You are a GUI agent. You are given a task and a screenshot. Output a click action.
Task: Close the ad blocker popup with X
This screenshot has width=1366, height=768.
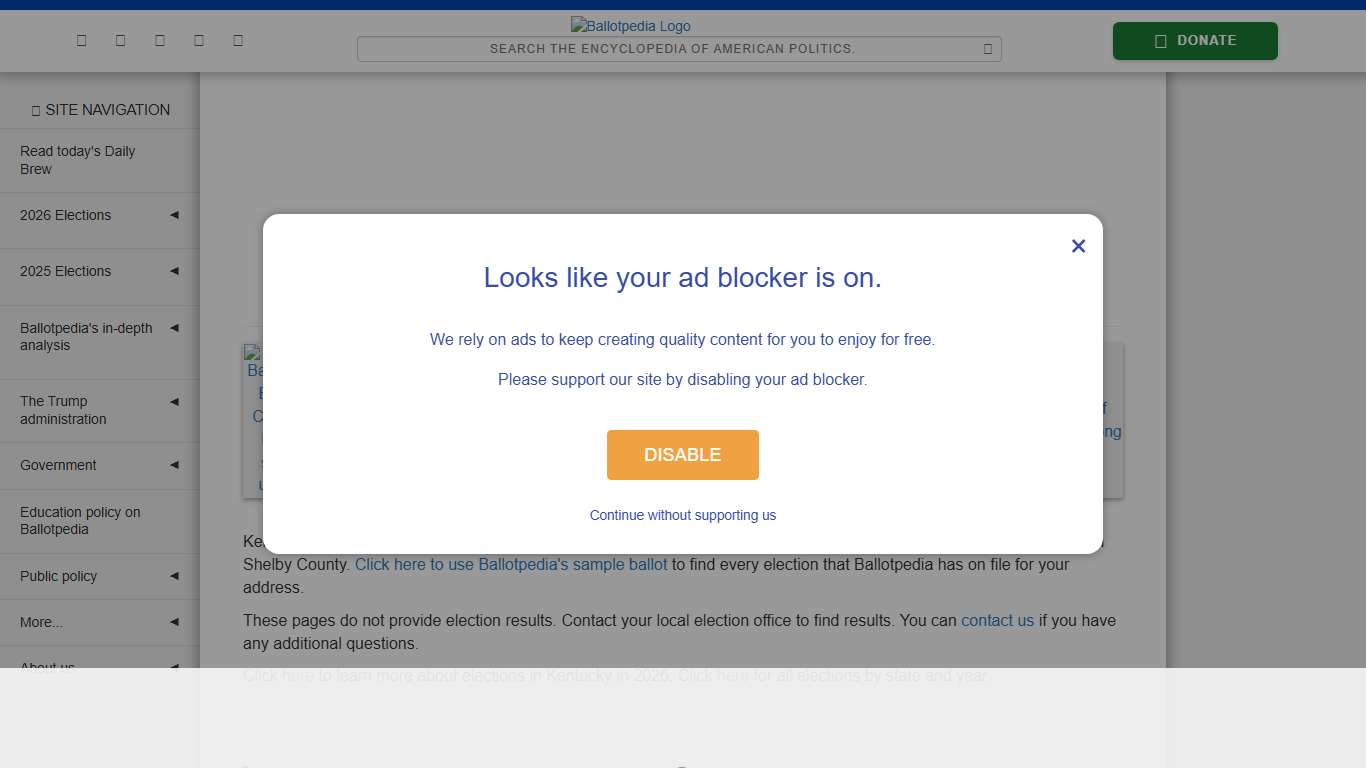coord(1078,246)
